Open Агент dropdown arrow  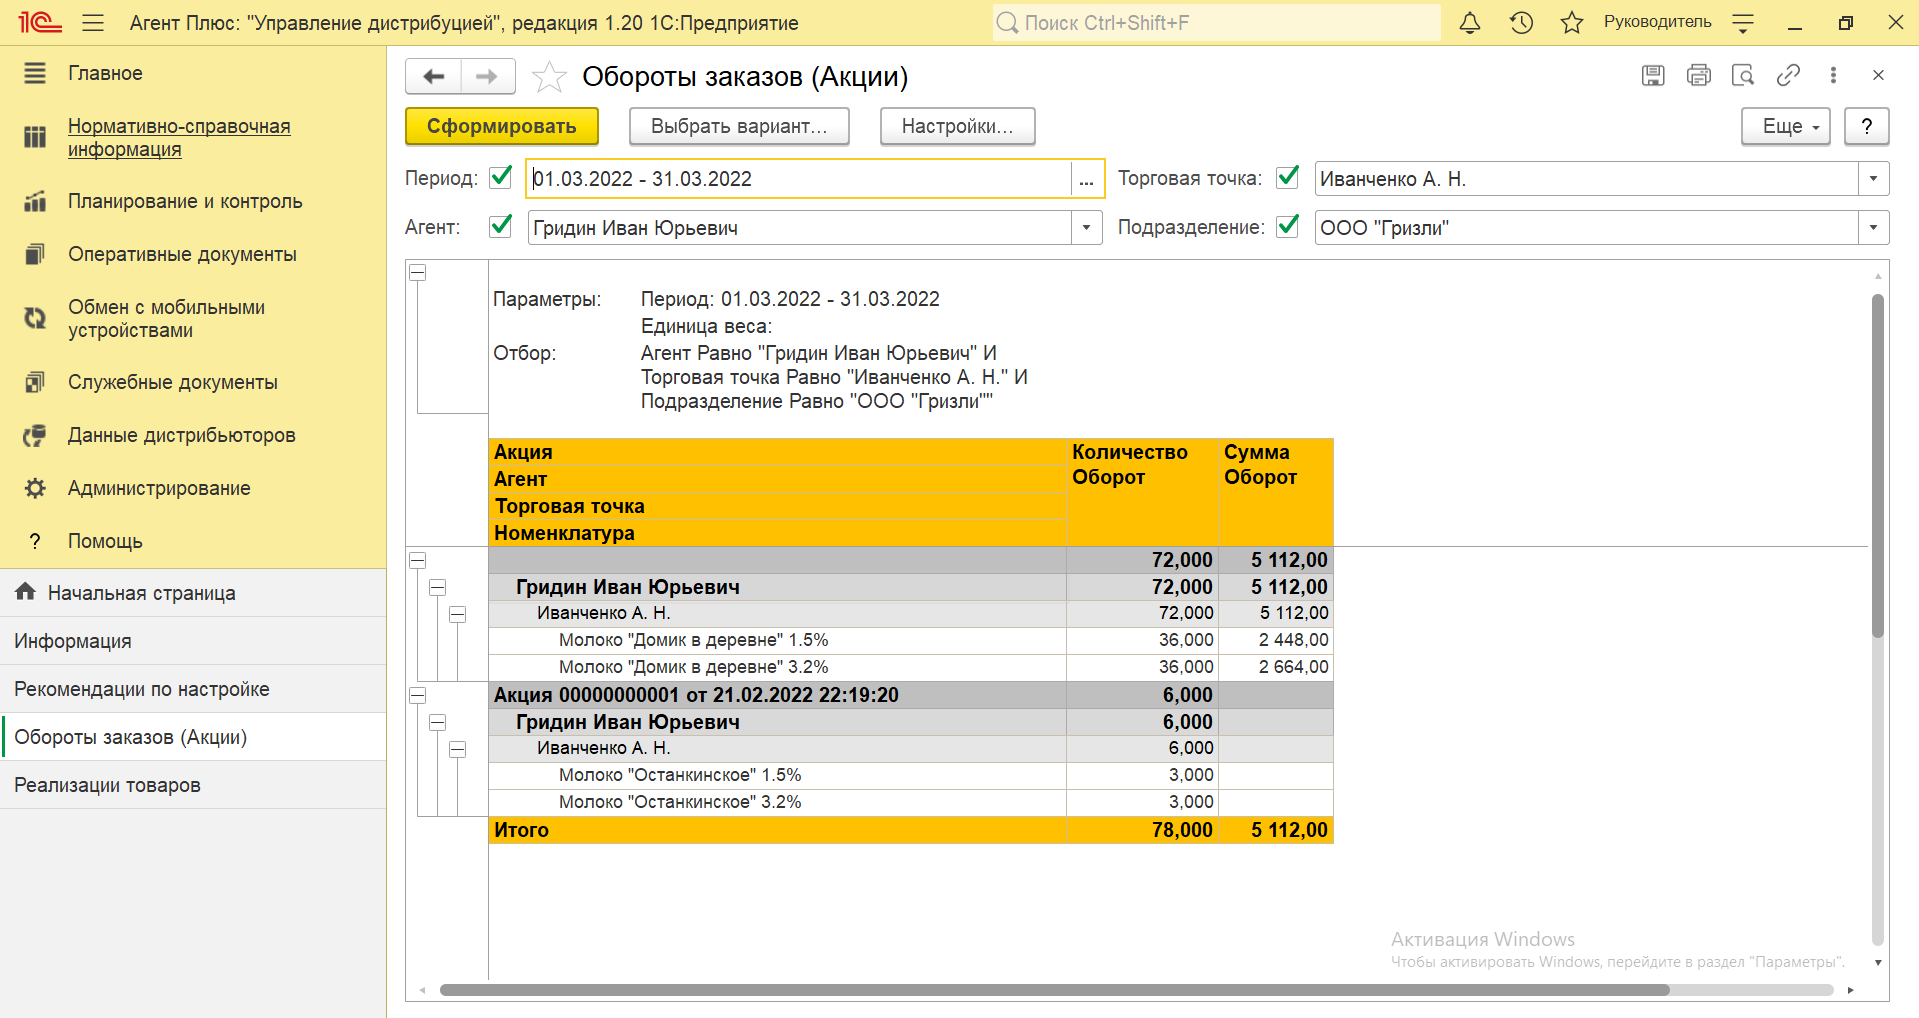[x=1086, y=228]
